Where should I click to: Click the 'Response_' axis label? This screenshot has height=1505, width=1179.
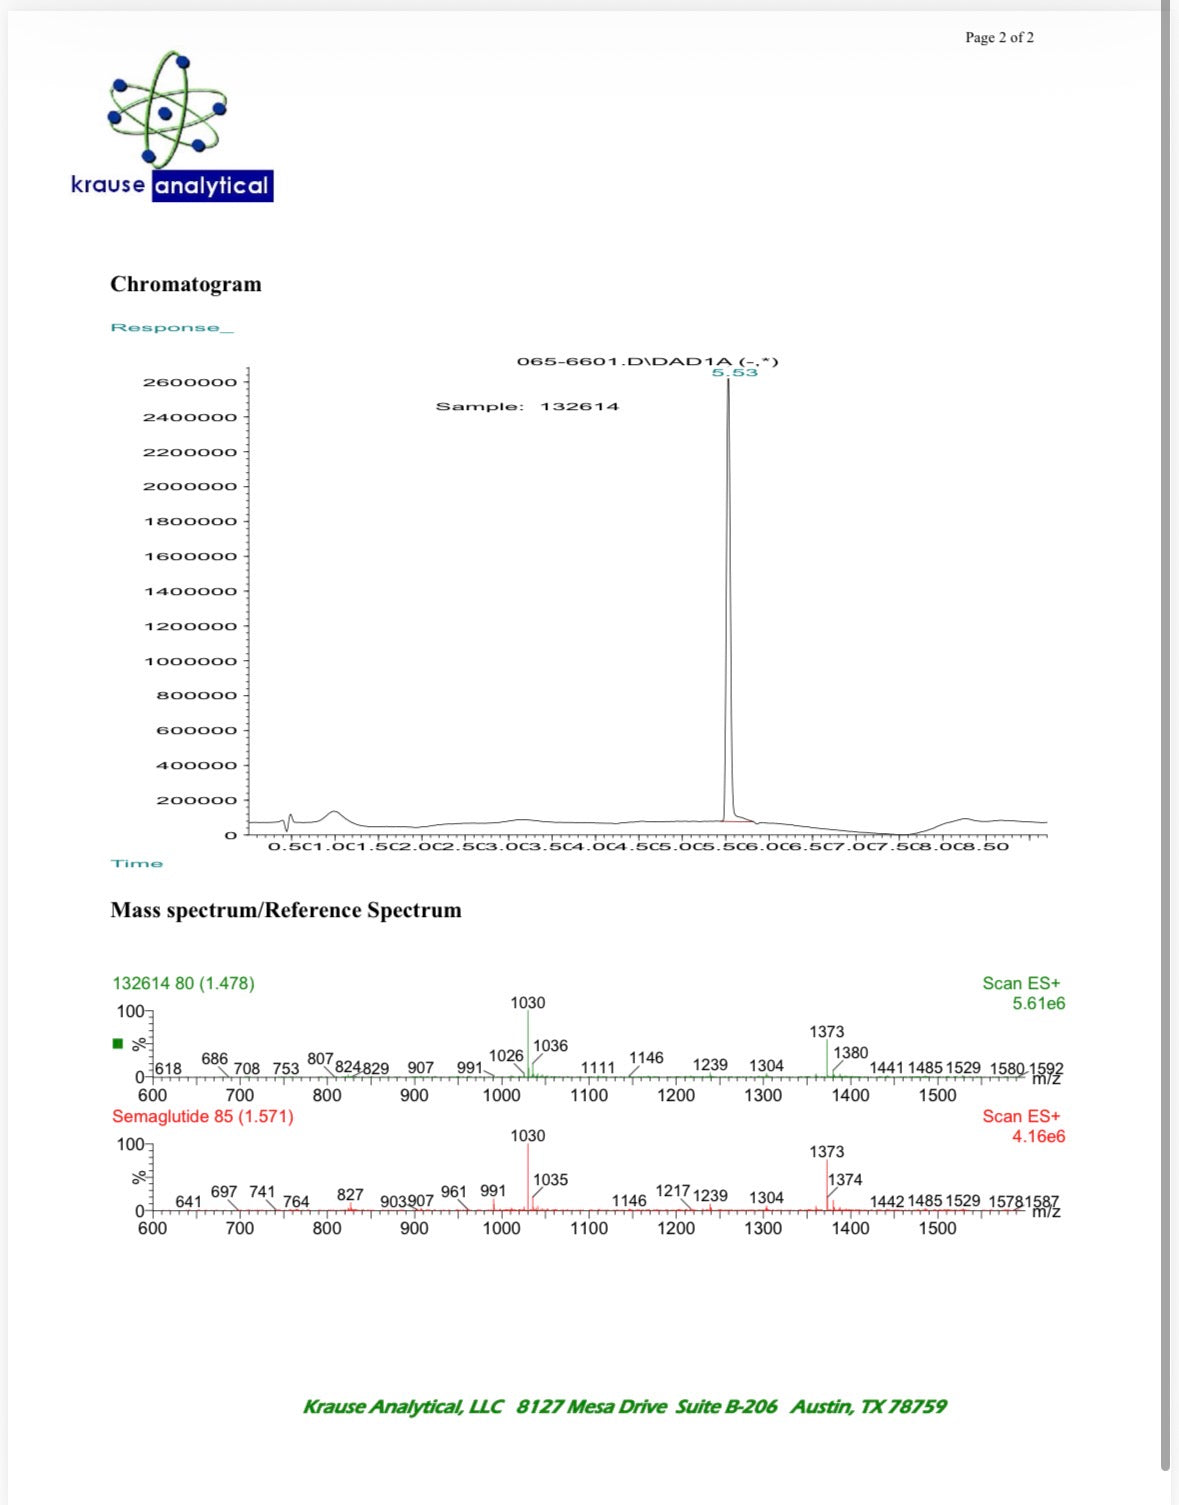point(172,328)
